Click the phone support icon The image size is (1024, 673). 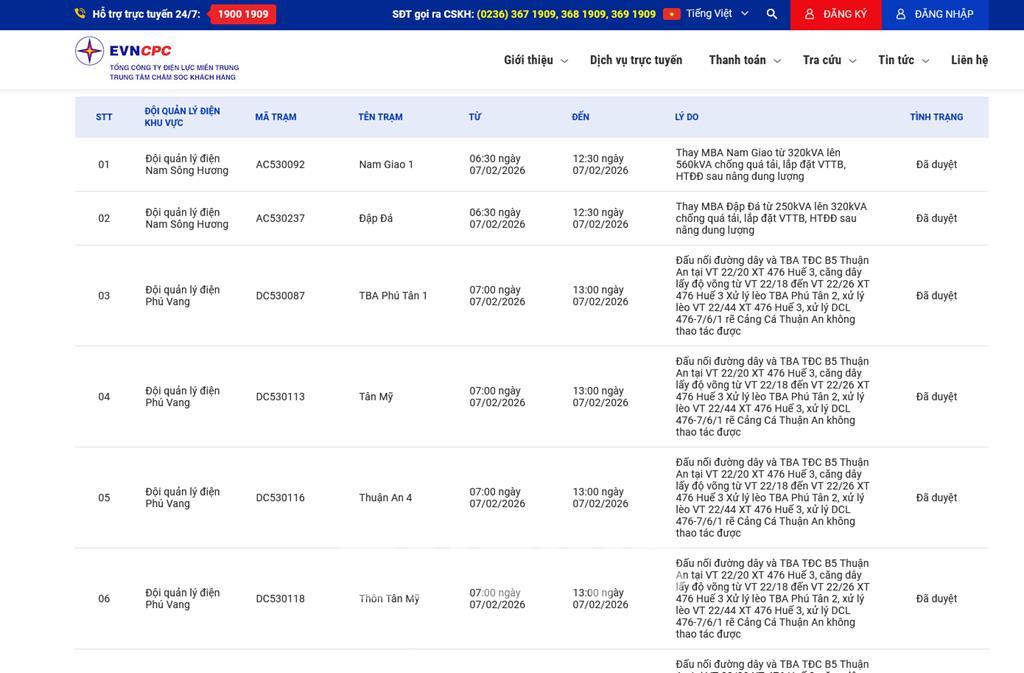coord(80,14)
